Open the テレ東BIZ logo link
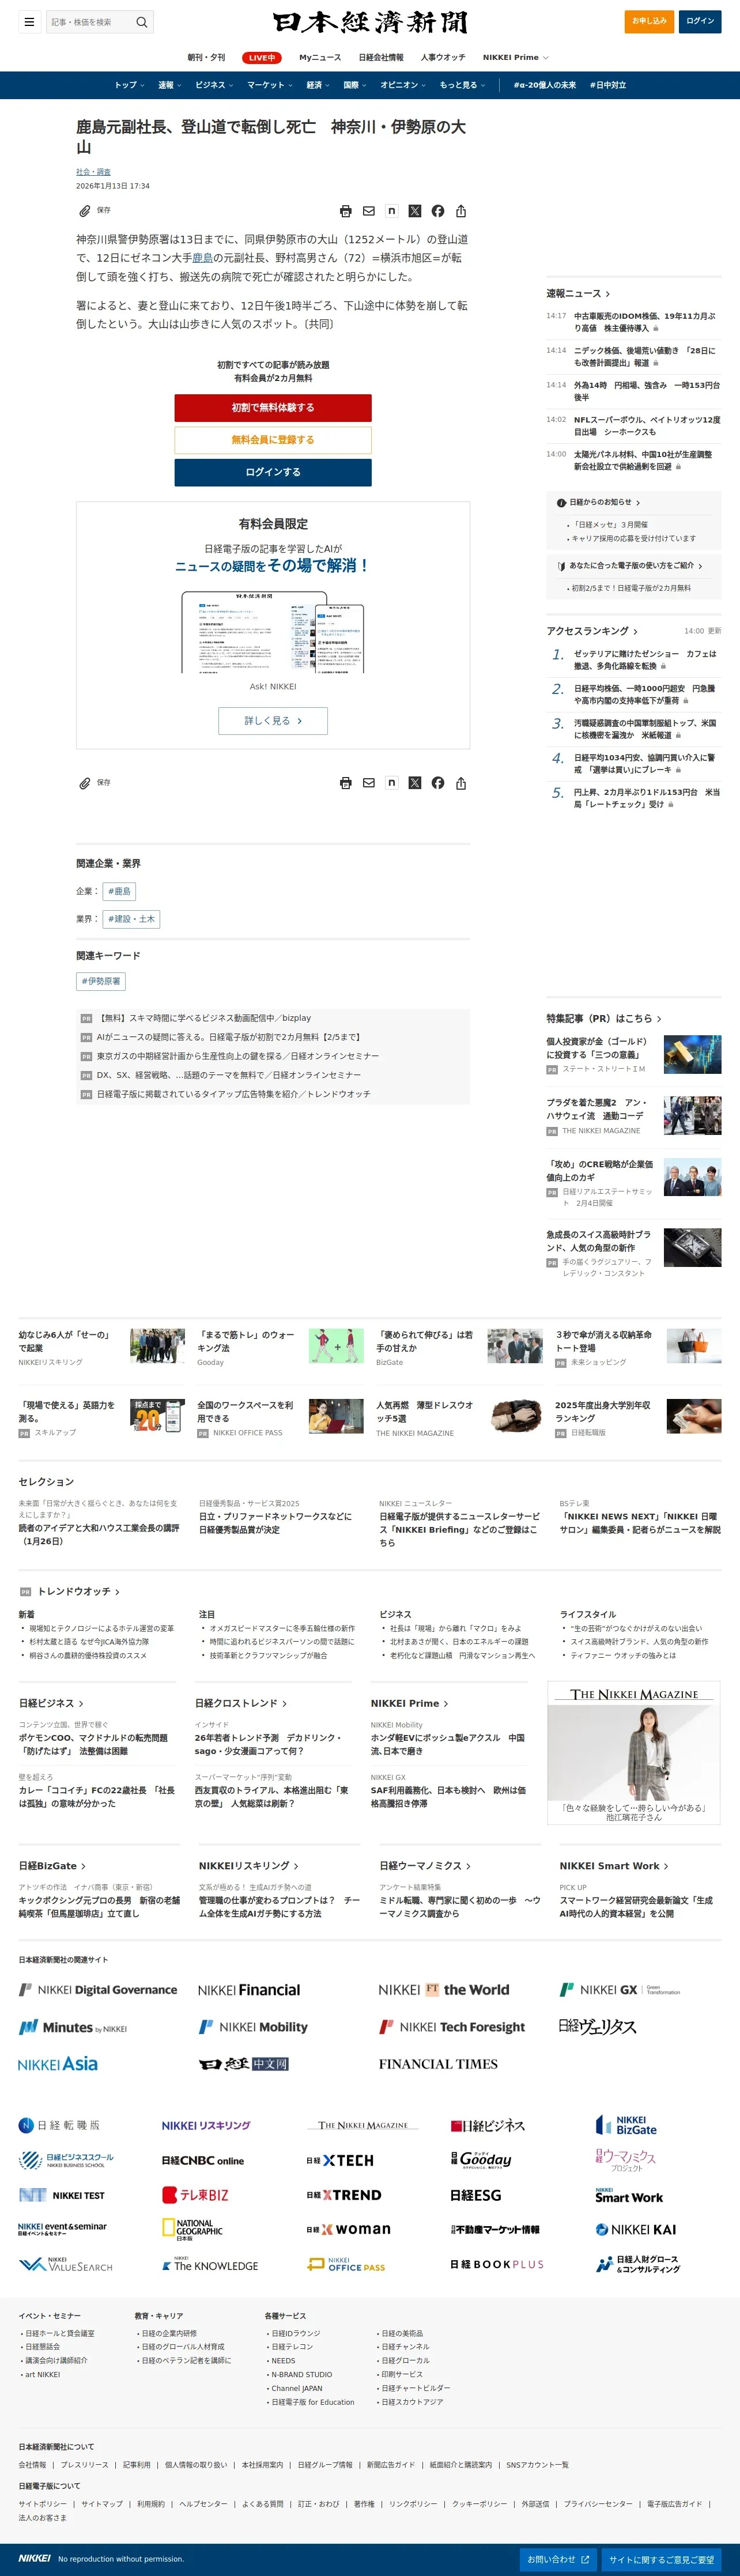 pos(195,2194)
